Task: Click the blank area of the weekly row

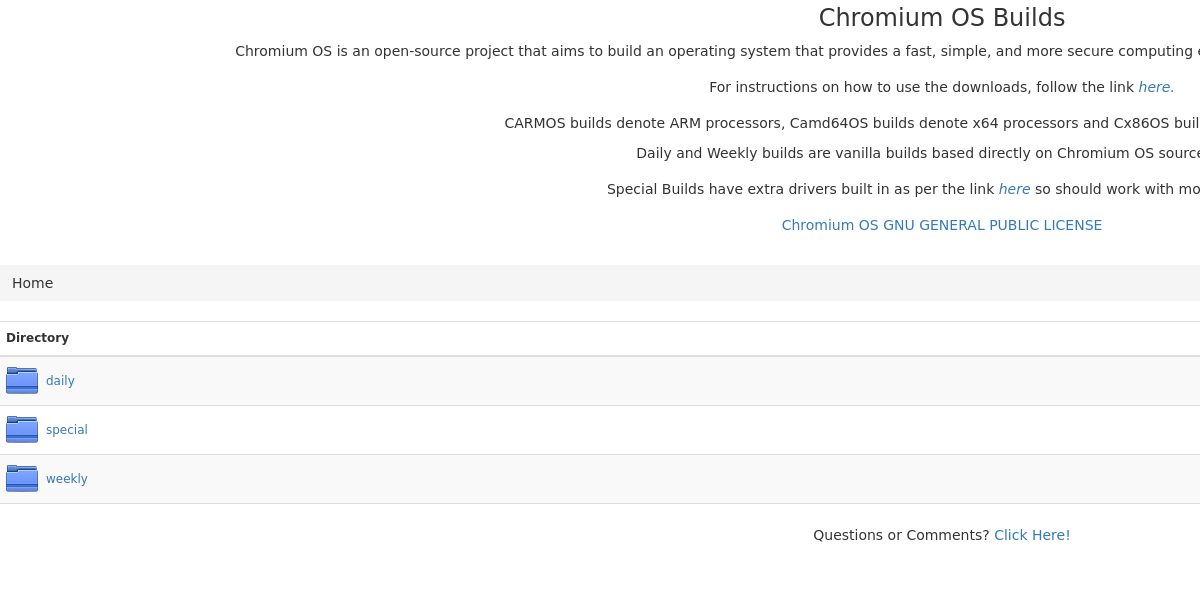Action: coord(640,479)
